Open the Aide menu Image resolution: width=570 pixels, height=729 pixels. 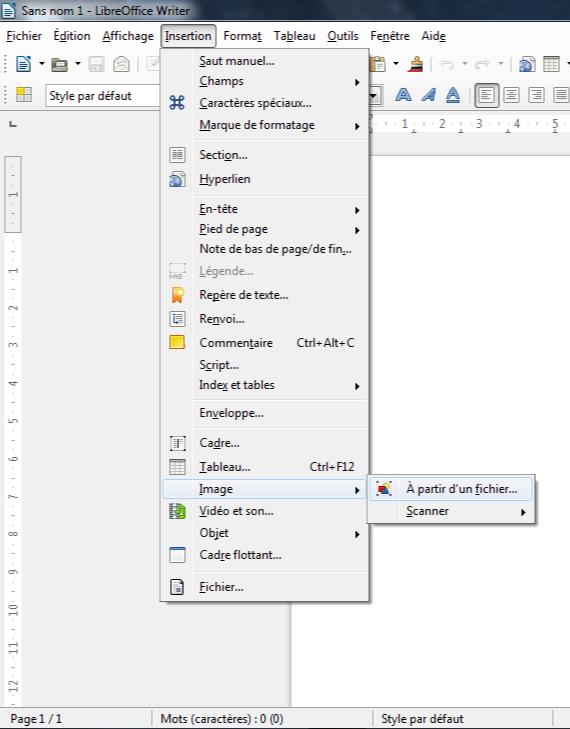tap(433, 36)
